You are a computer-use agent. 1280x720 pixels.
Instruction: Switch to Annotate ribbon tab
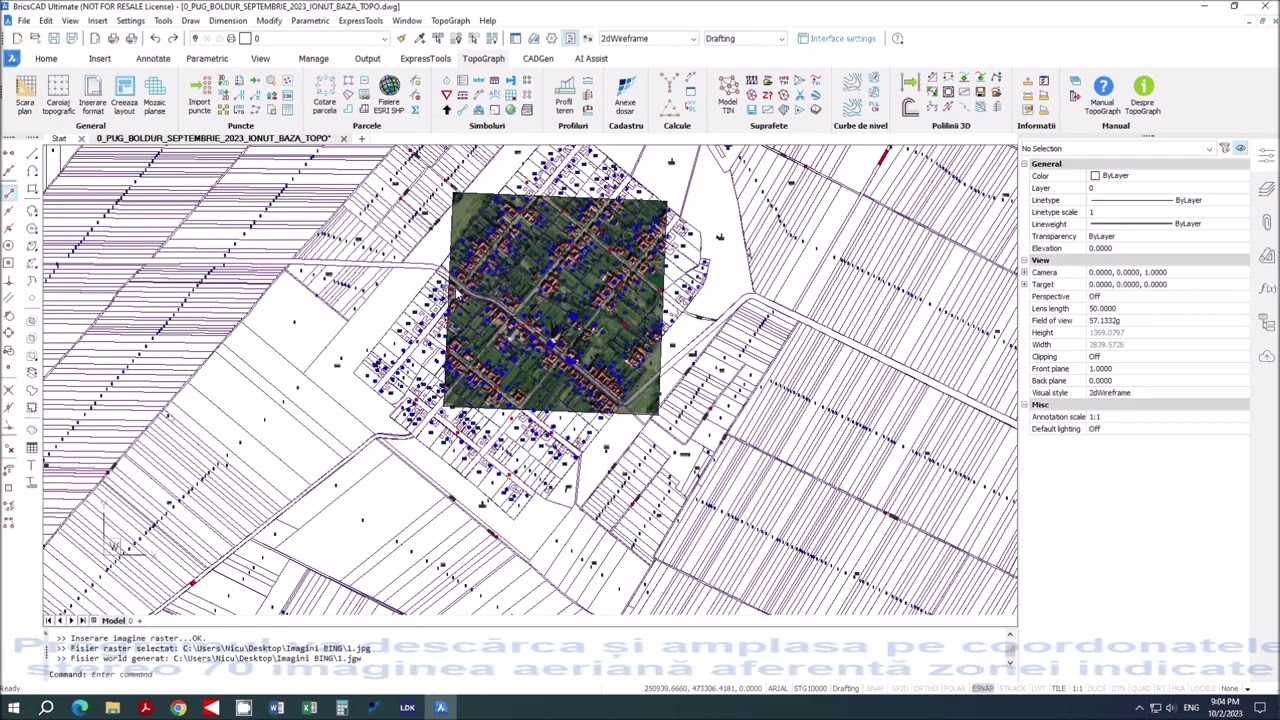click(153, 58)
